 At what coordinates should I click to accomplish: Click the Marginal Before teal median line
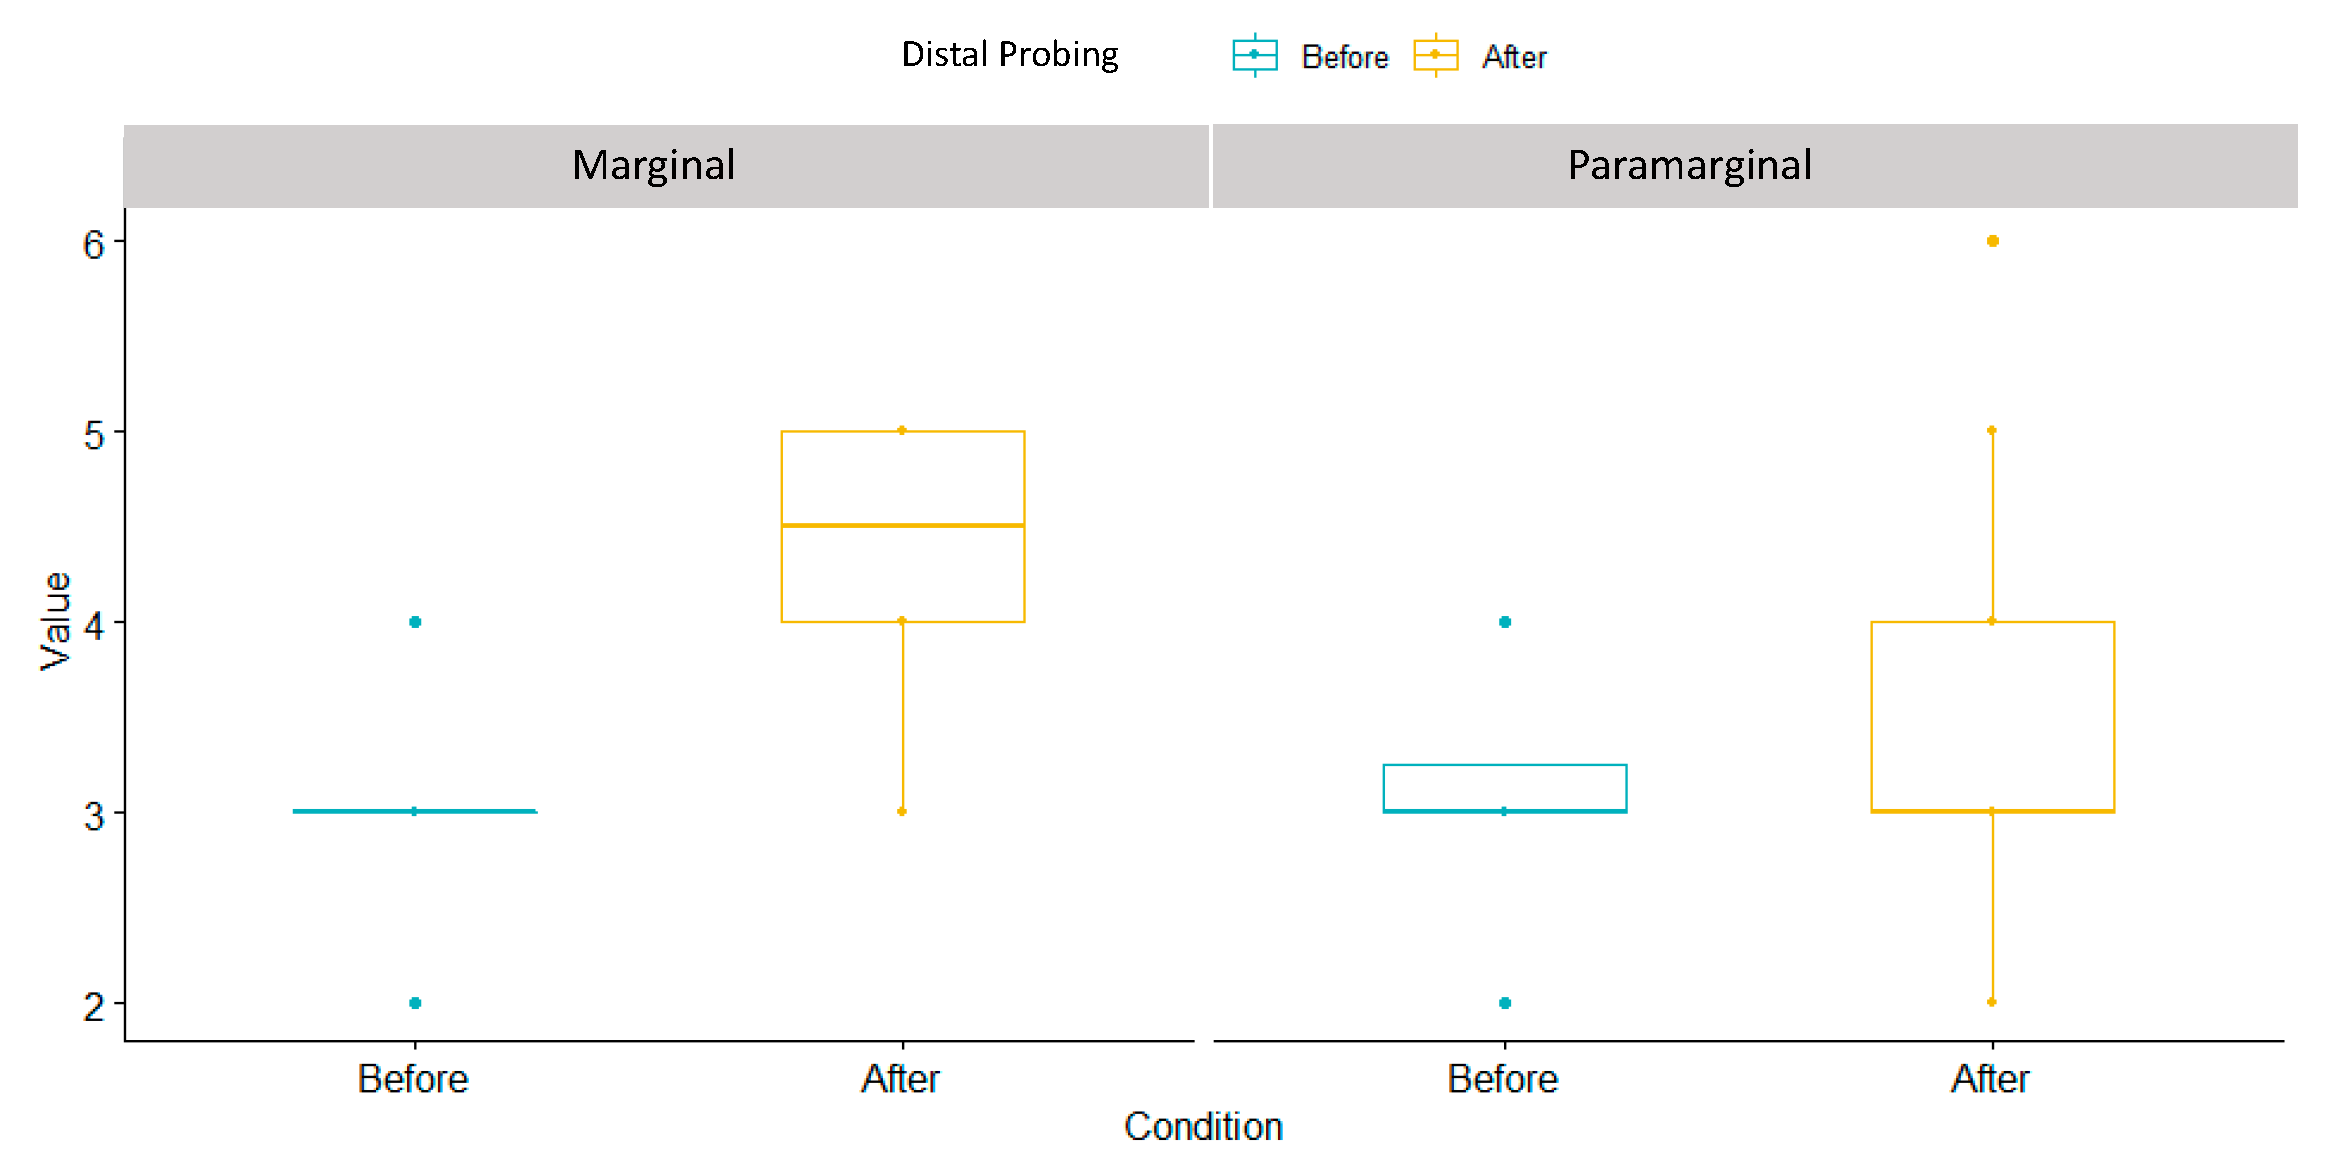click(x=350, y=811)
